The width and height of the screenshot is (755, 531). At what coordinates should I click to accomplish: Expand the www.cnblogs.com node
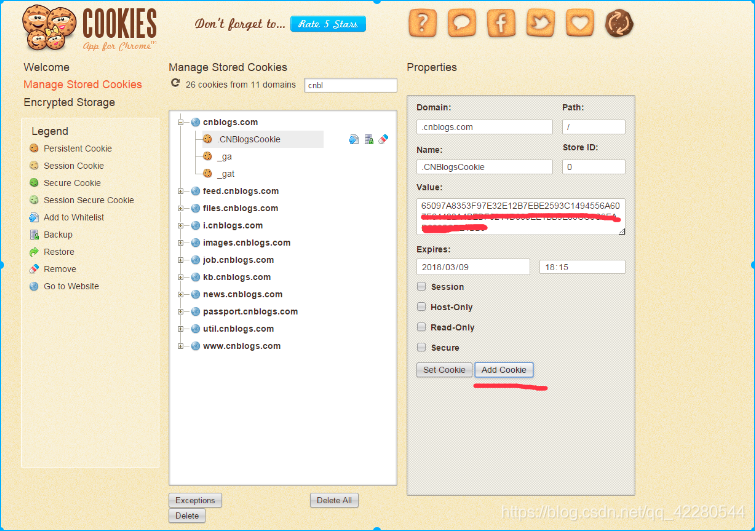[x=181, y=346]
